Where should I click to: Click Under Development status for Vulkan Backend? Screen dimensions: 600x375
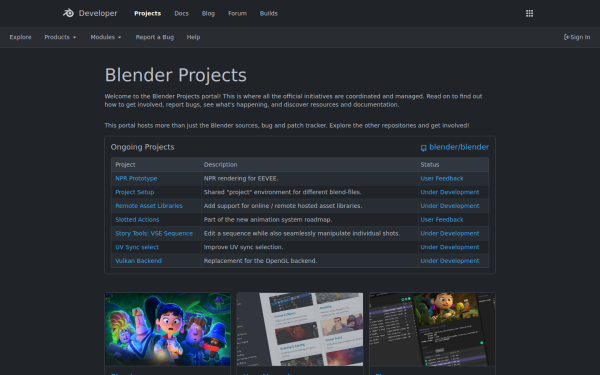[450, 261]
